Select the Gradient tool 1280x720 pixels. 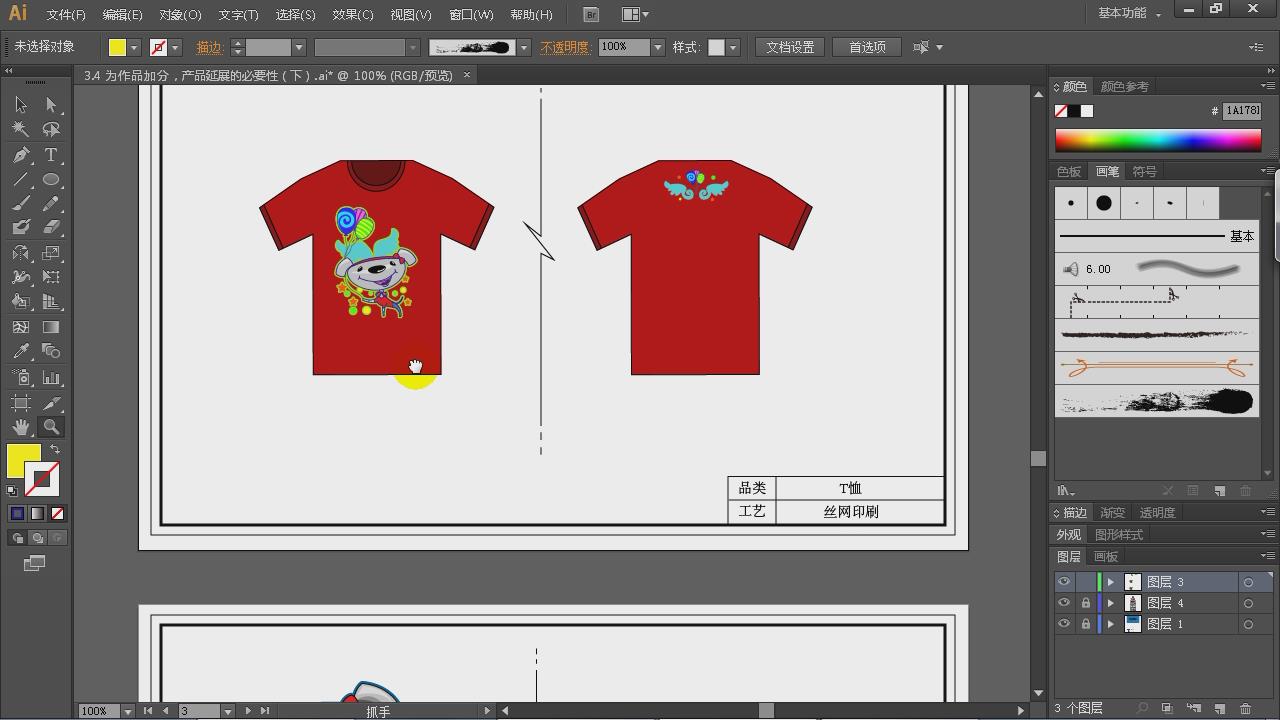tap(51, 327)
